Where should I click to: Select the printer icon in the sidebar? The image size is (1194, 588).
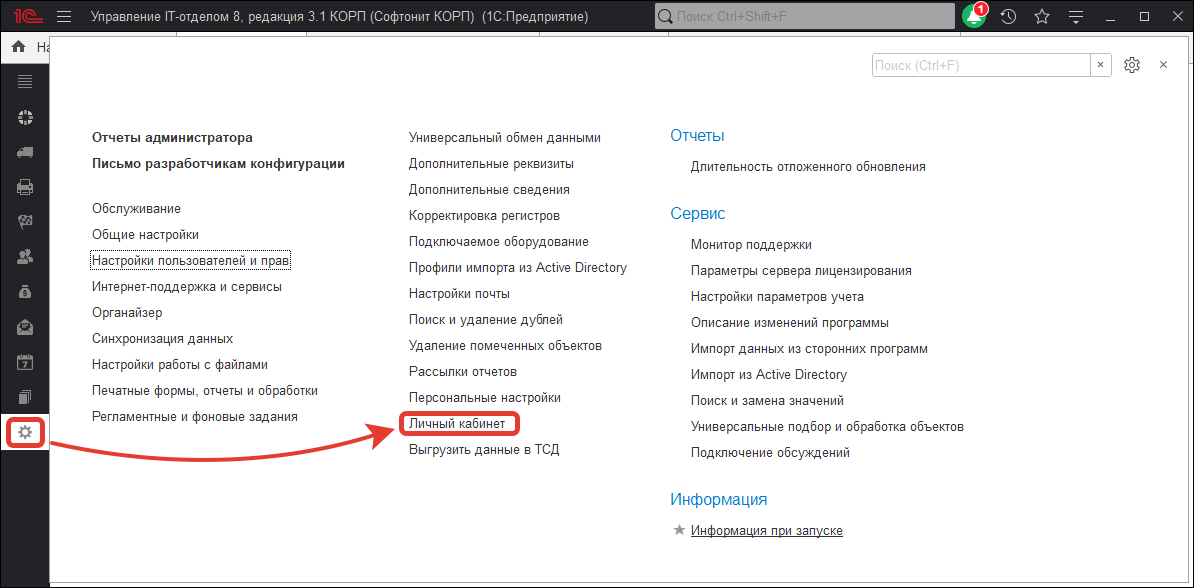[x=25, y=187]
